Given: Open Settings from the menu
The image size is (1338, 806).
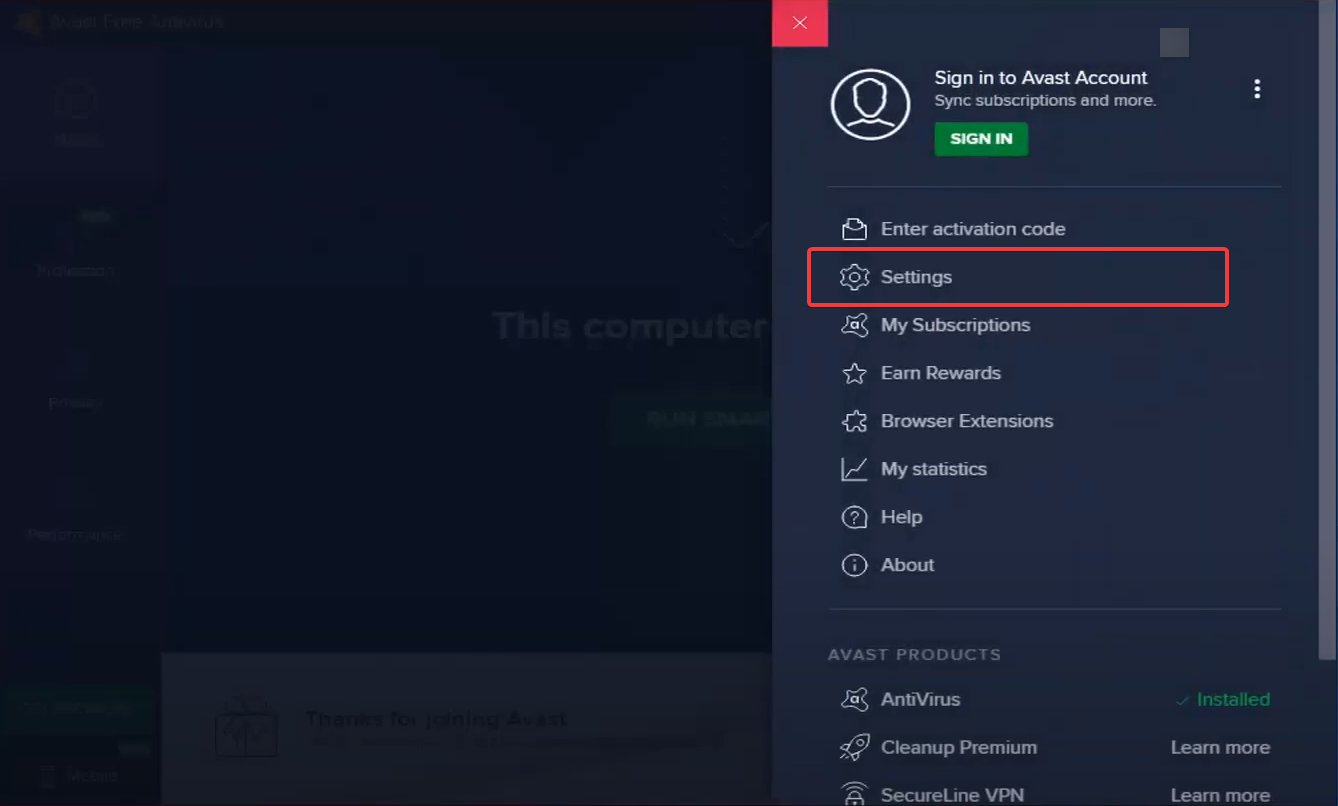Looking at the screenshot, I should (1018, 277).
